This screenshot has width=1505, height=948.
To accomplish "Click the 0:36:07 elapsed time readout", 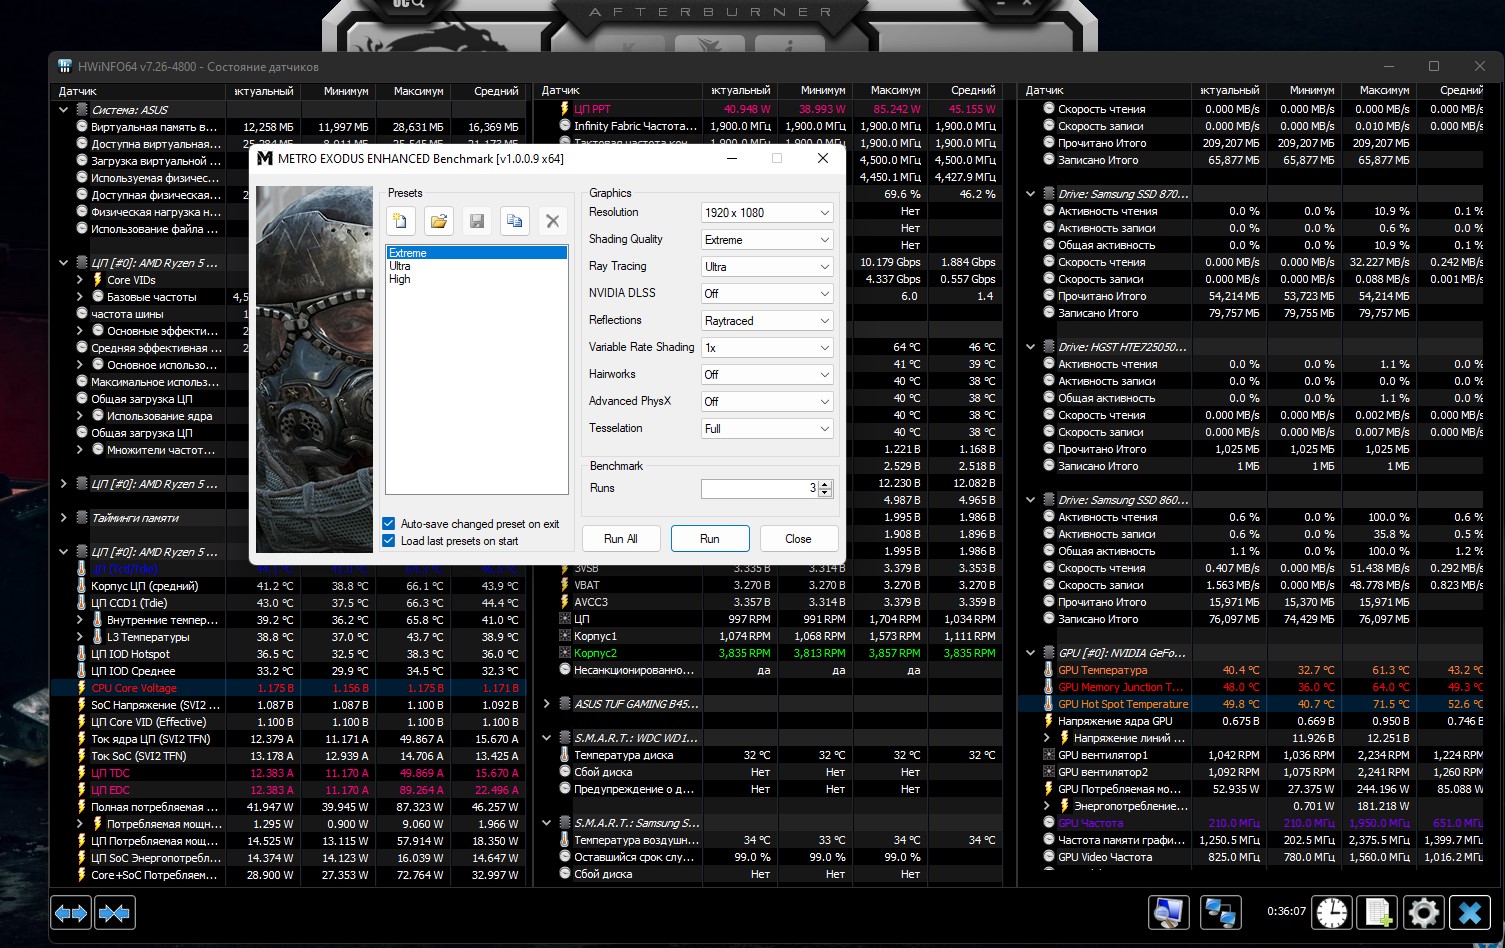I will [1286, 912].
